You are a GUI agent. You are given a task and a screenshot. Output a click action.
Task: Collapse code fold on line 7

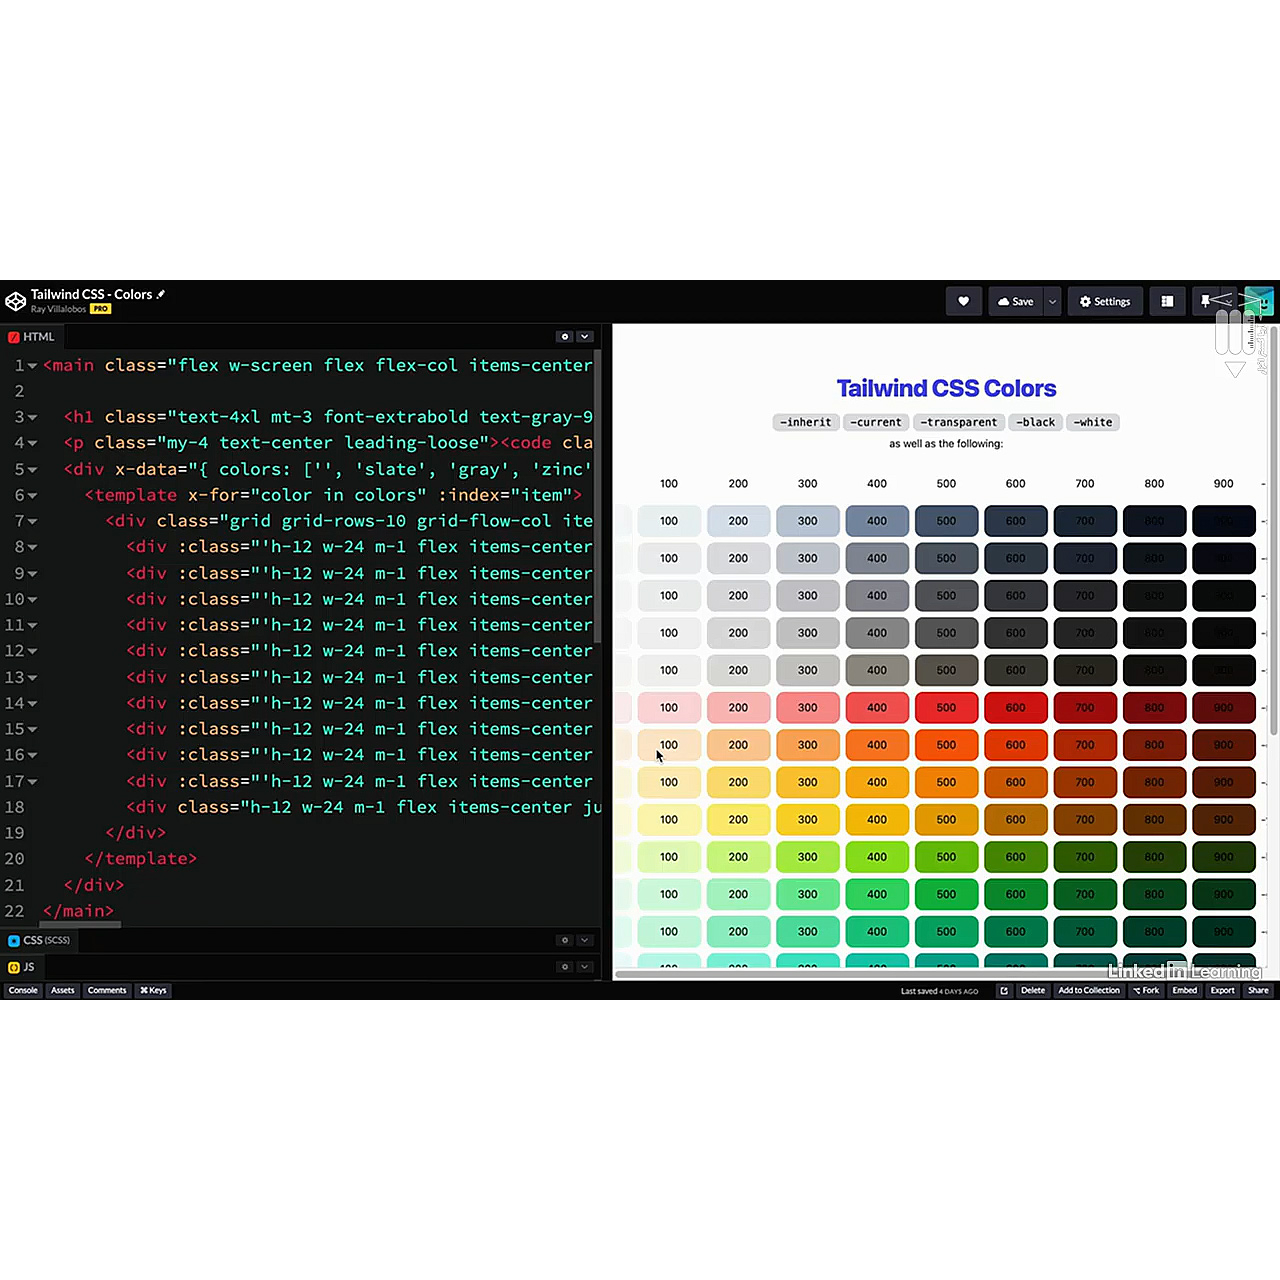click(x=33, y=522)
